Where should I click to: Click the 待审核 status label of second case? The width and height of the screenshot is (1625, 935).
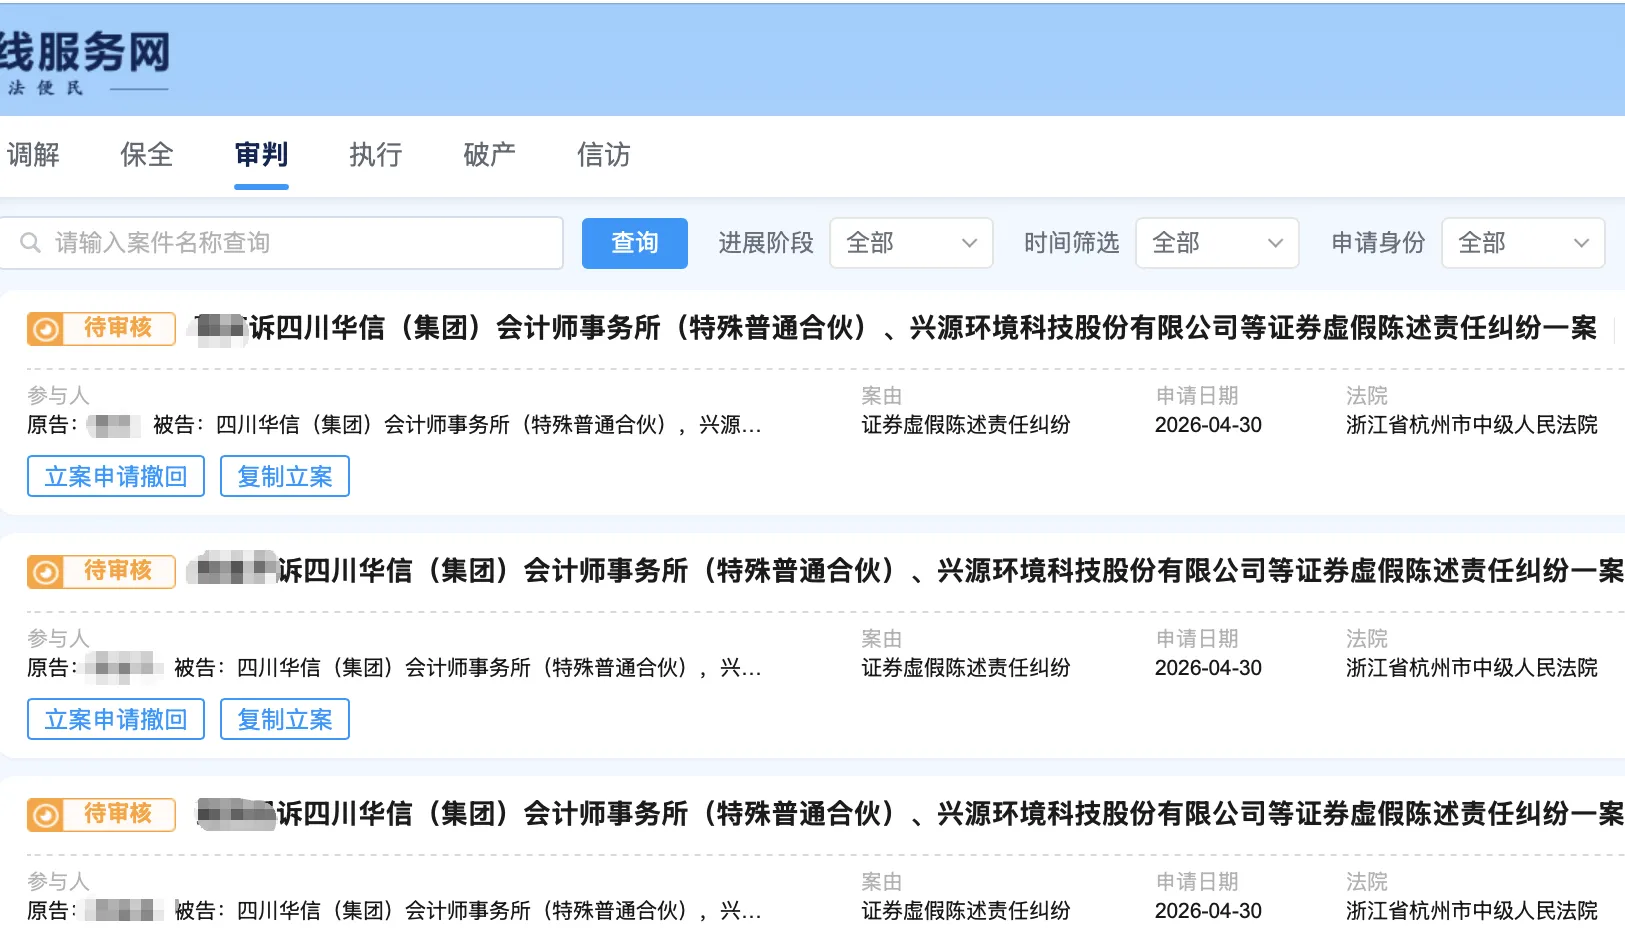point(118,571)
